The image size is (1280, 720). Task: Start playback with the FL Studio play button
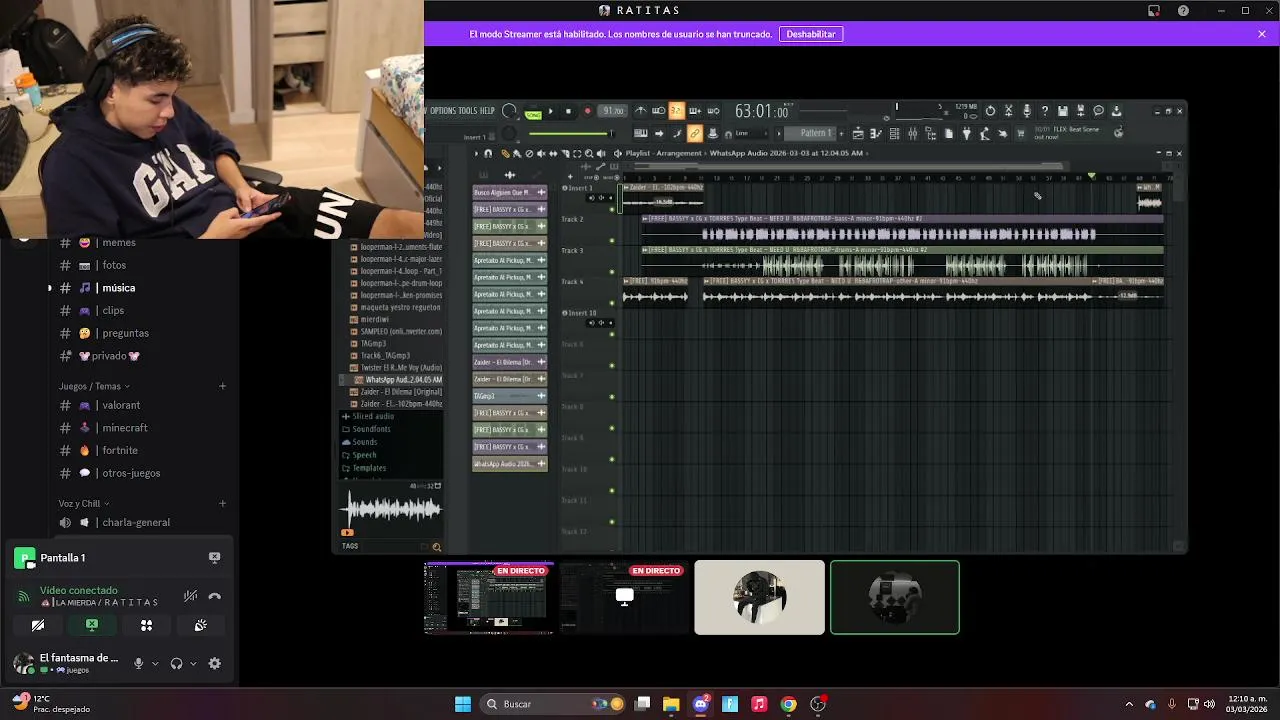click(x=551, y=111)
